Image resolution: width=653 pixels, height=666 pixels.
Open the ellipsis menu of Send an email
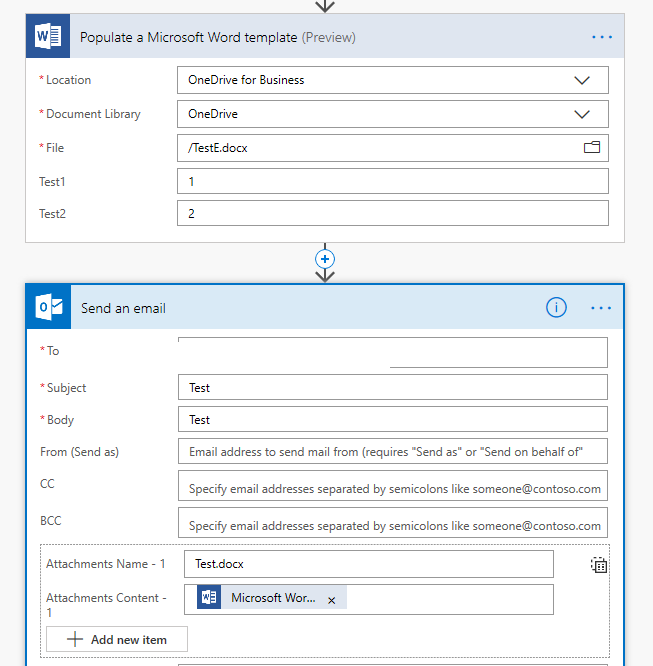[601, 308]
